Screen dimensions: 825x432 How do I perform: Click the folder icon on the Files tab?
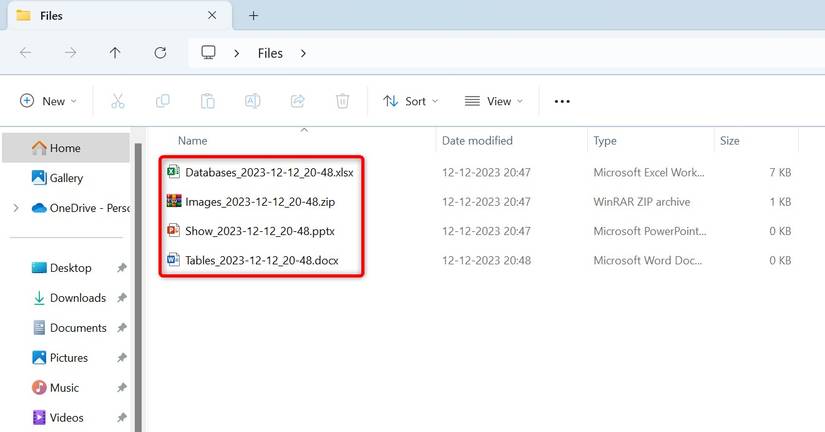click(23, 15)
